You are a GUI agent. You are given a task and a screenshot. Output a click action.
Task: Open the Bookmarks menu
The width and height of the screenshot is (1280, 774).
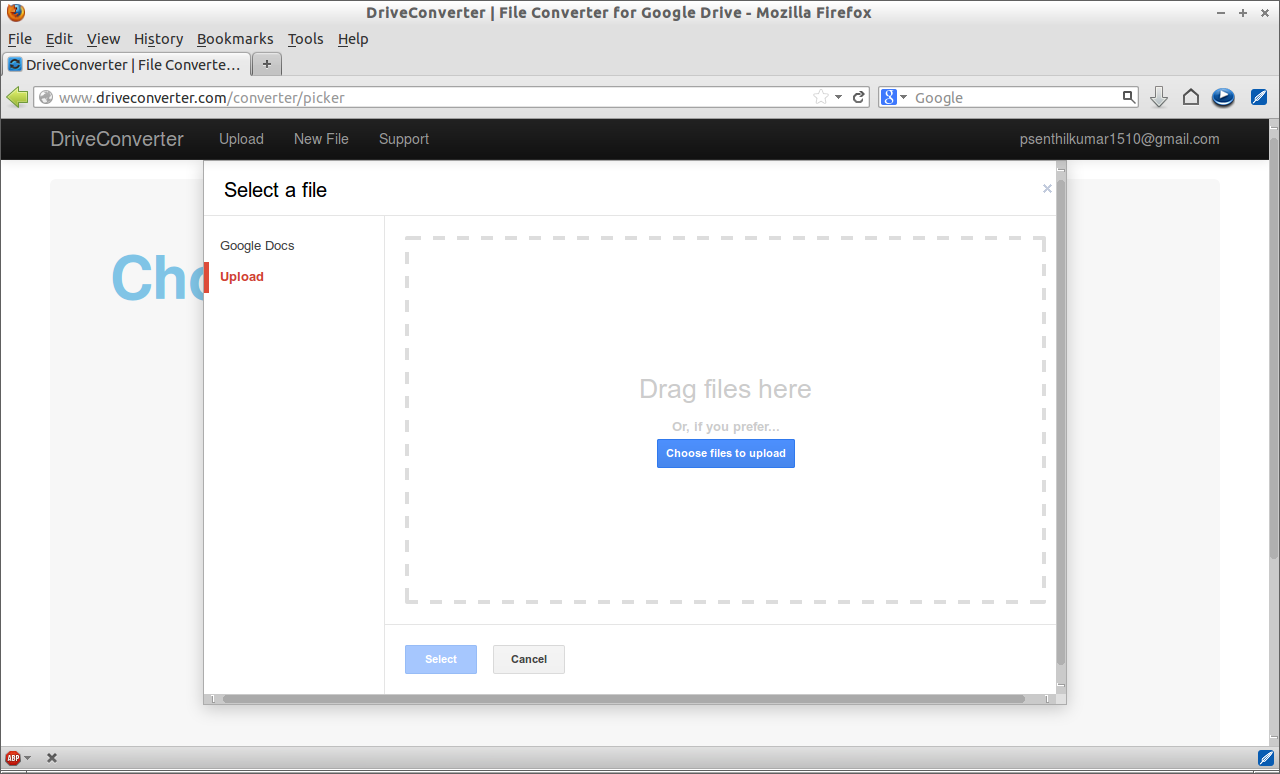coord(235,39)
